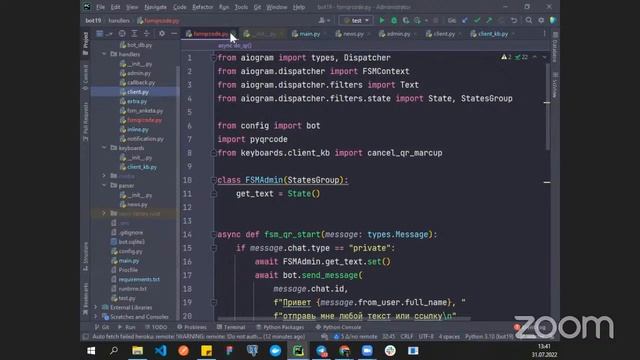Commit changes with green checkmark icon
This screenshot has height=360, width=640.
477,20
